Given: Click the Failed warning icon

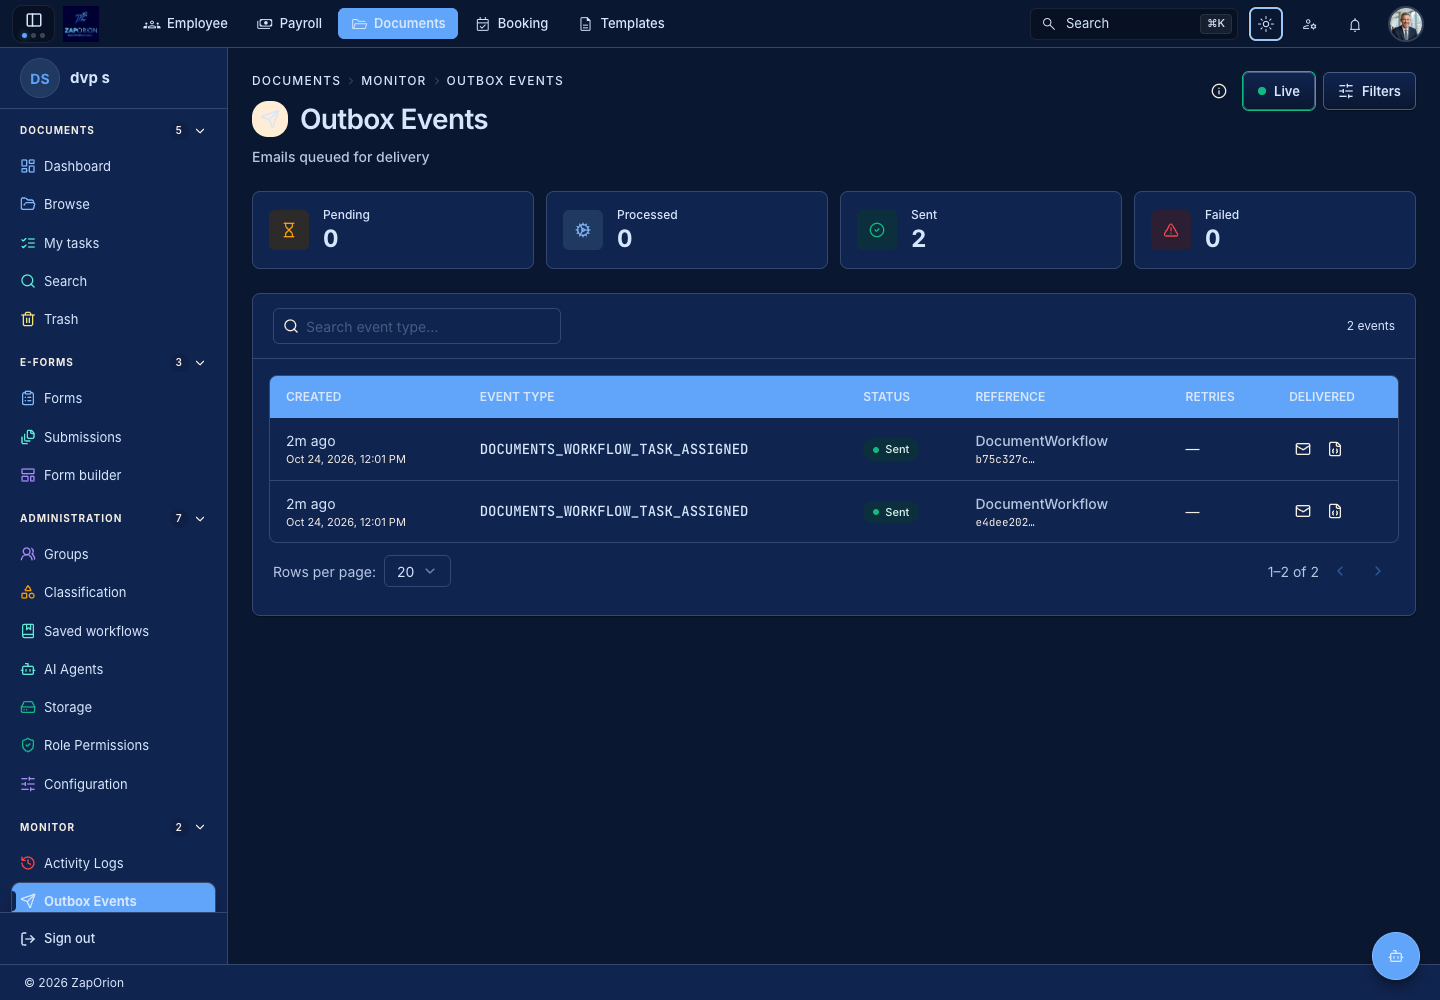Looking at the screenshot, I should coord(1171,230).
